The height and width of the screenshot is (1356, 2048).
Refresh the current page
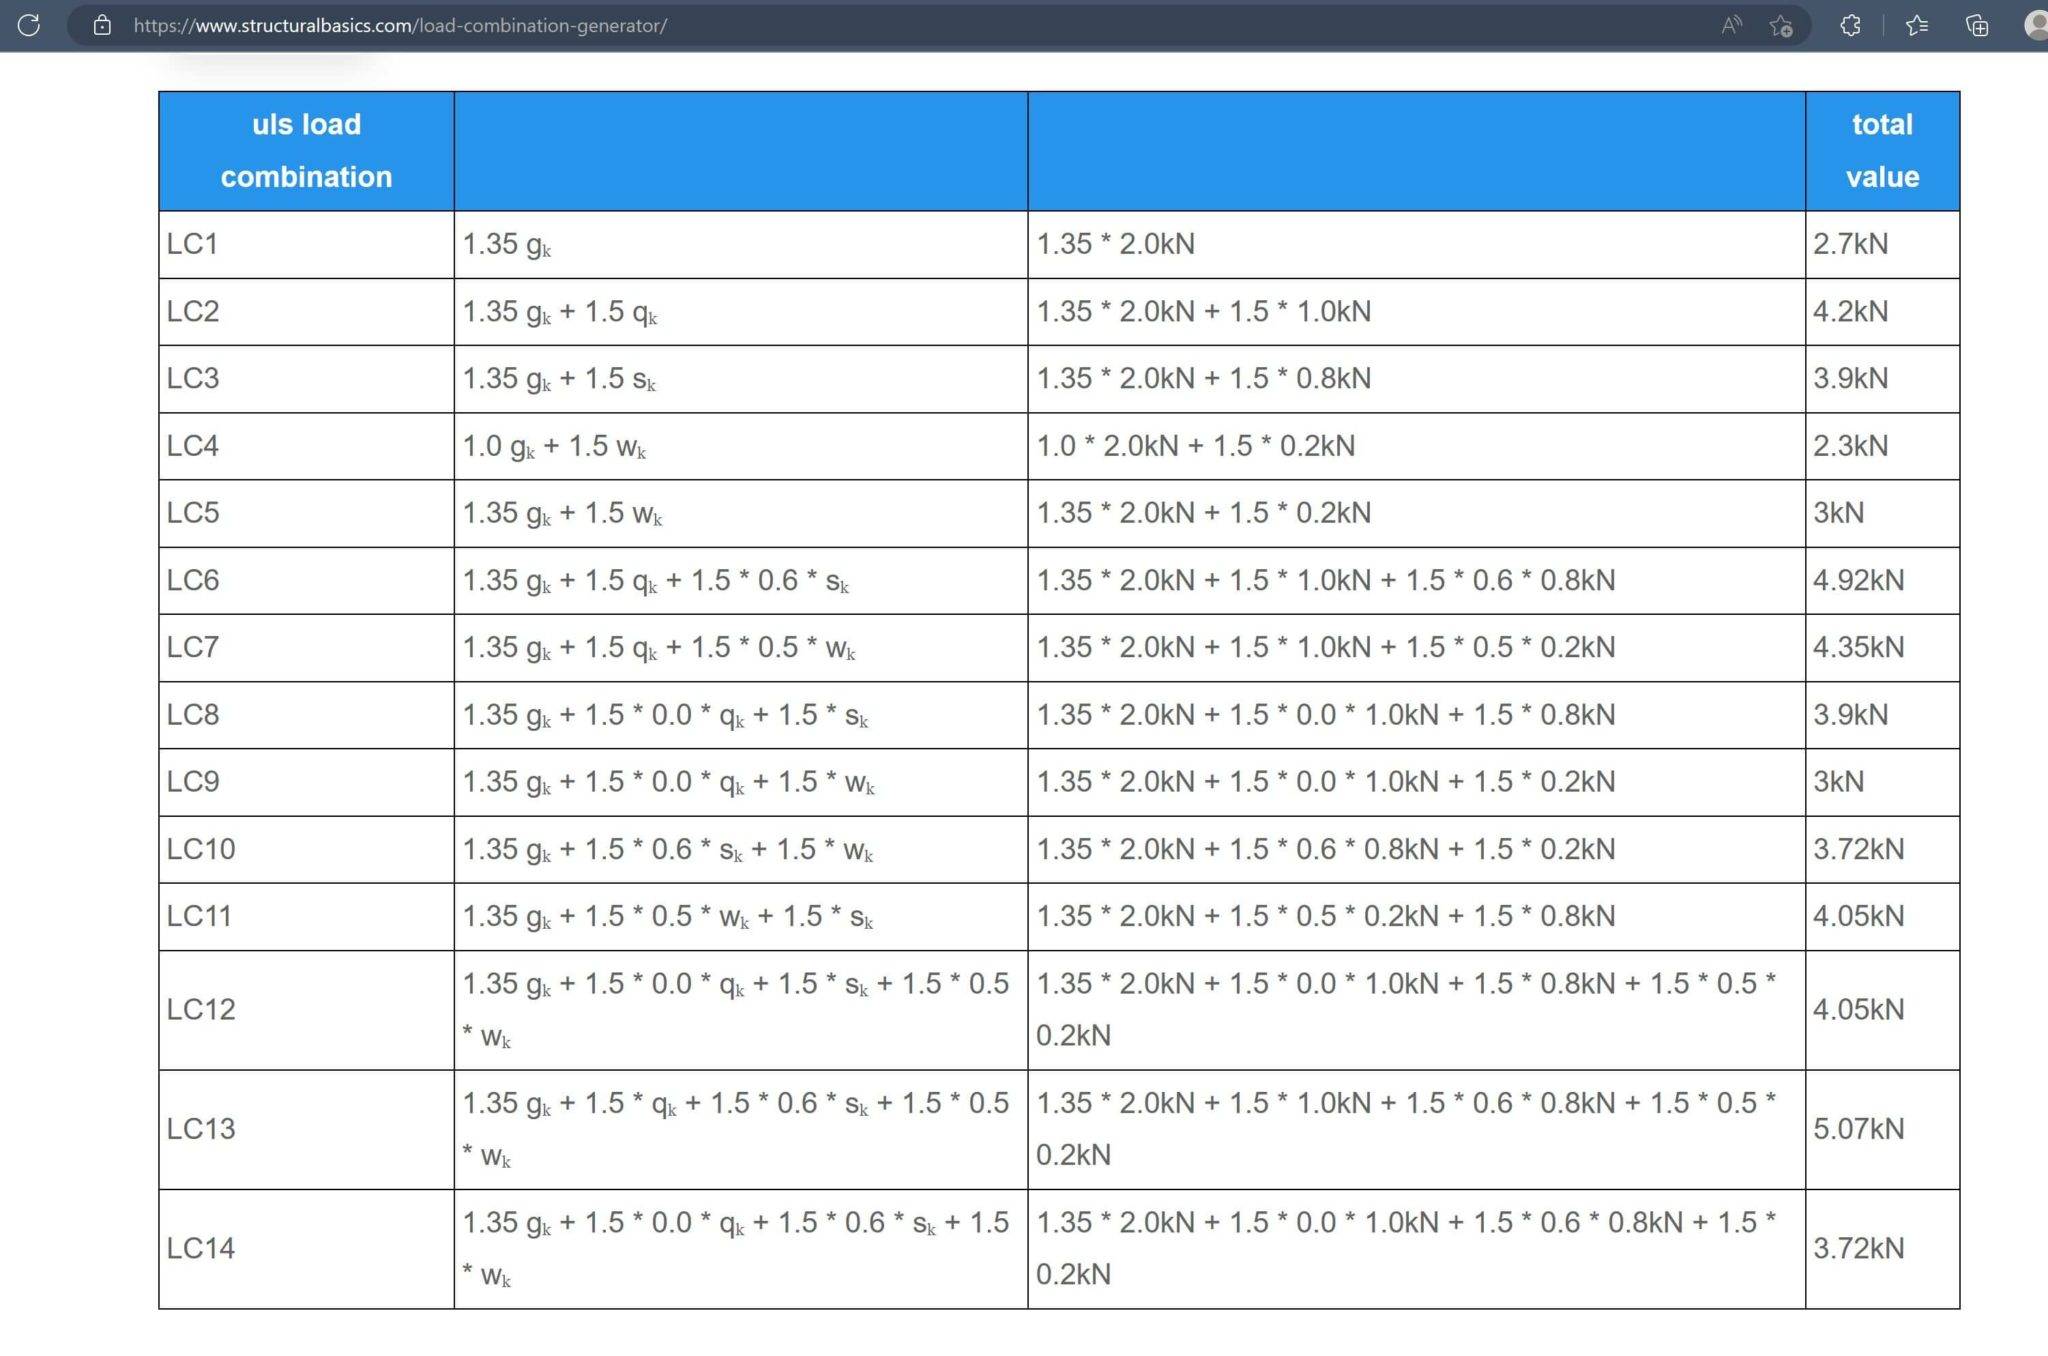tap(29, 25)
